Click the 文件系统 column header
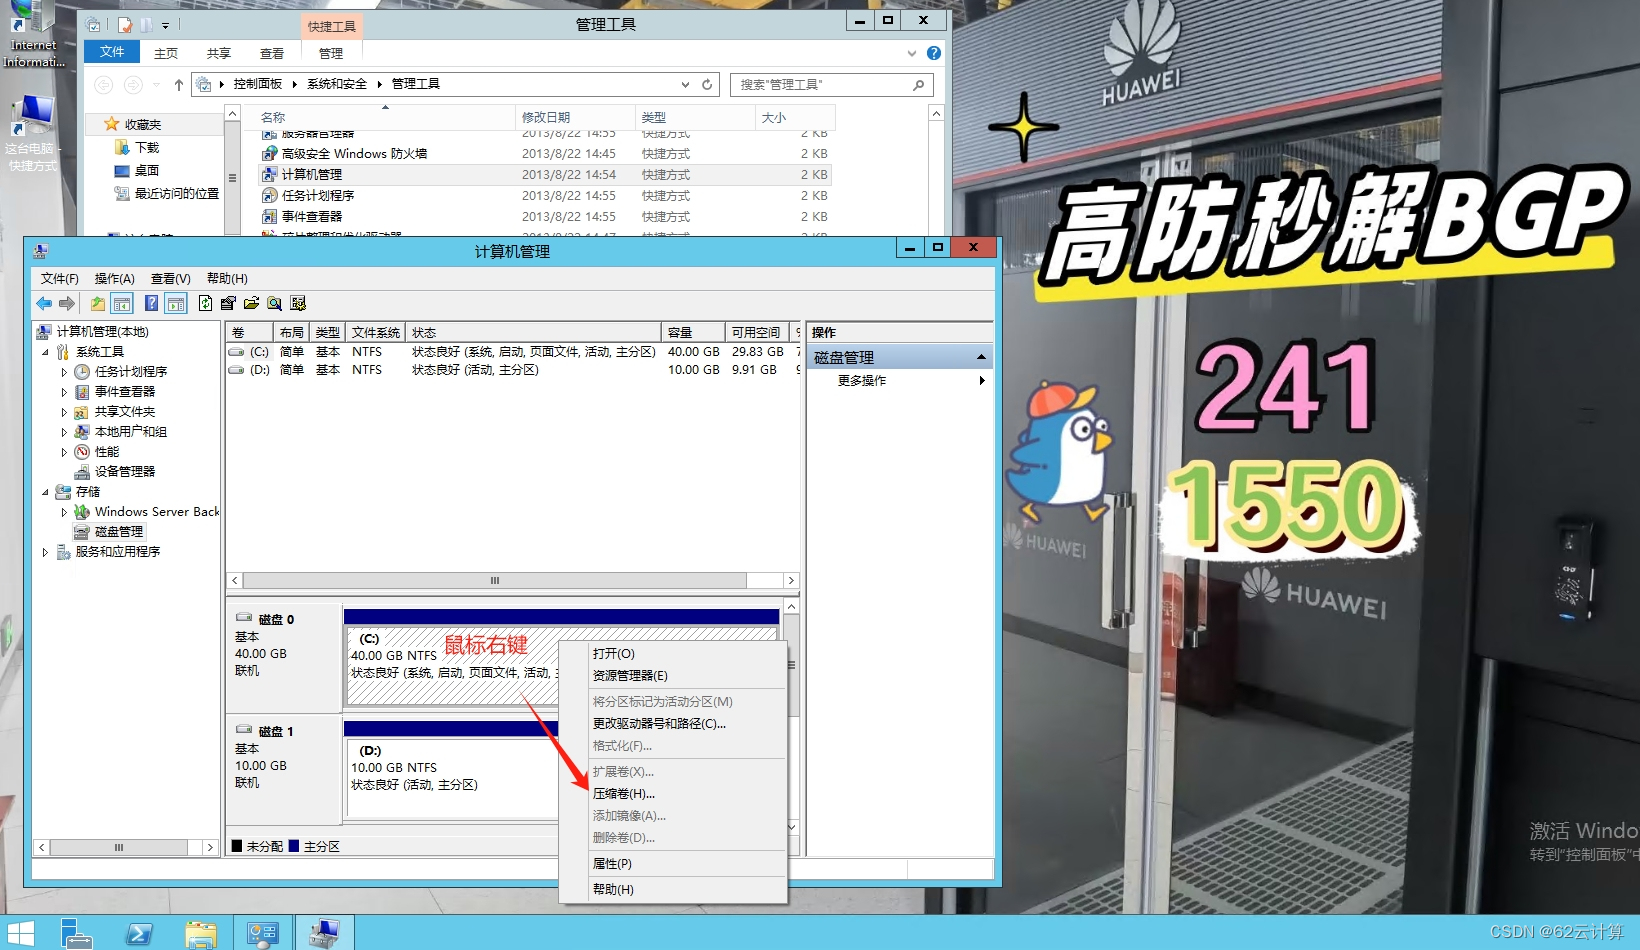The height and width of the screenshot is (950, 1640). (376, 332)
